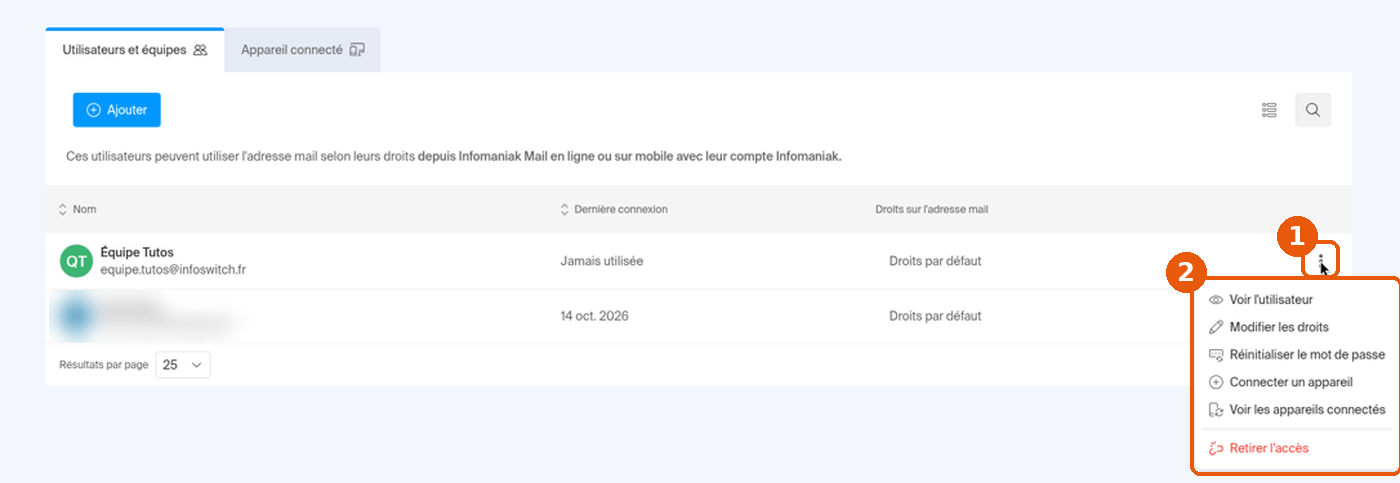The height and width of the screenshot is (483, 1400).
Task: Choose Voir l'utilisateur menu entry
Action: tap(1296, 299)
